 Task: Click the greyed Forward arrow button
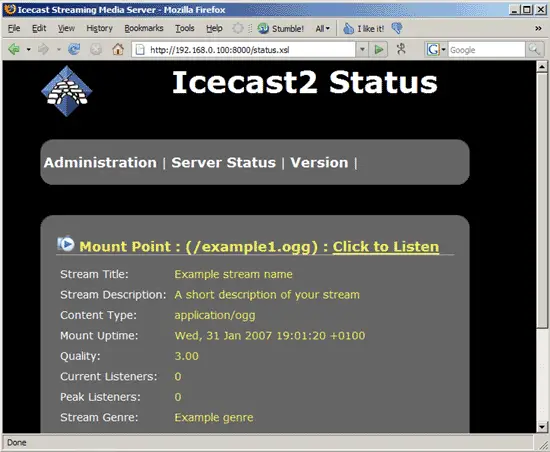[x=43, y=49]
